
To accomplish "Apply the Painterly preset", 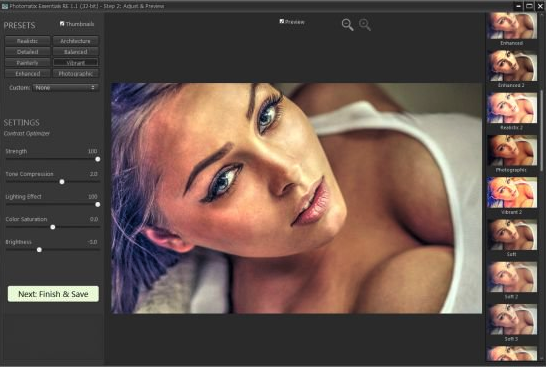I will click(28, 63).
